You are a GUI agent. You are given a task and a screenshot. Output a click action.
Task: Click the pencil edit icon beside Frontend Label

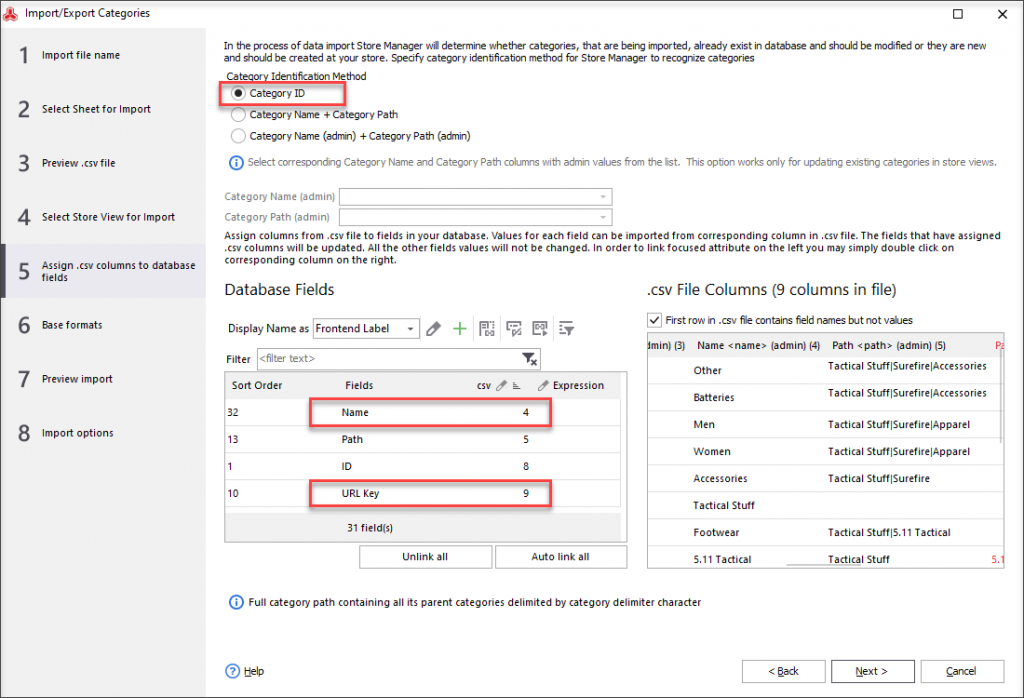pyautogui.click(x=433, y=328)
